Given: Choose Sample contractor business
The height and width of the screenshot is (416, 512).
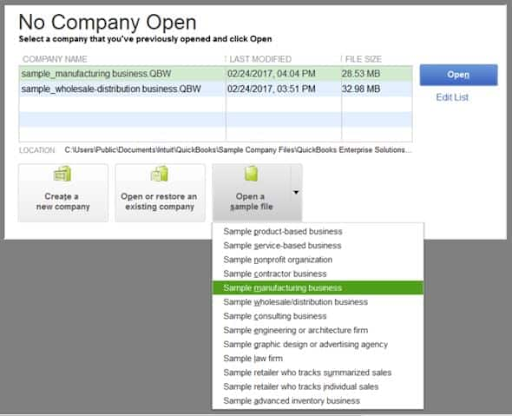Looking at the screenshot, I should pyautogui.click(x=318, y=274).
